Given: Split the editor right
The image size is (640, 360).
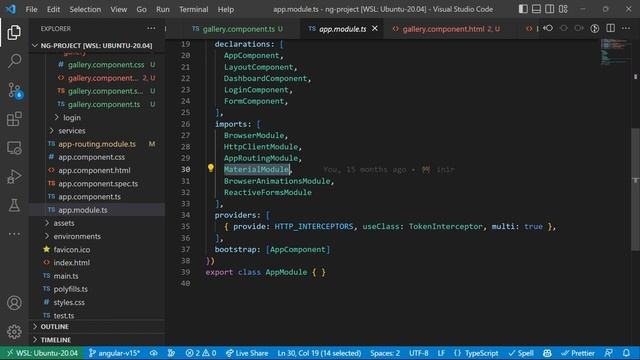Looking at the screenshot, I should [x=611, y=29].
